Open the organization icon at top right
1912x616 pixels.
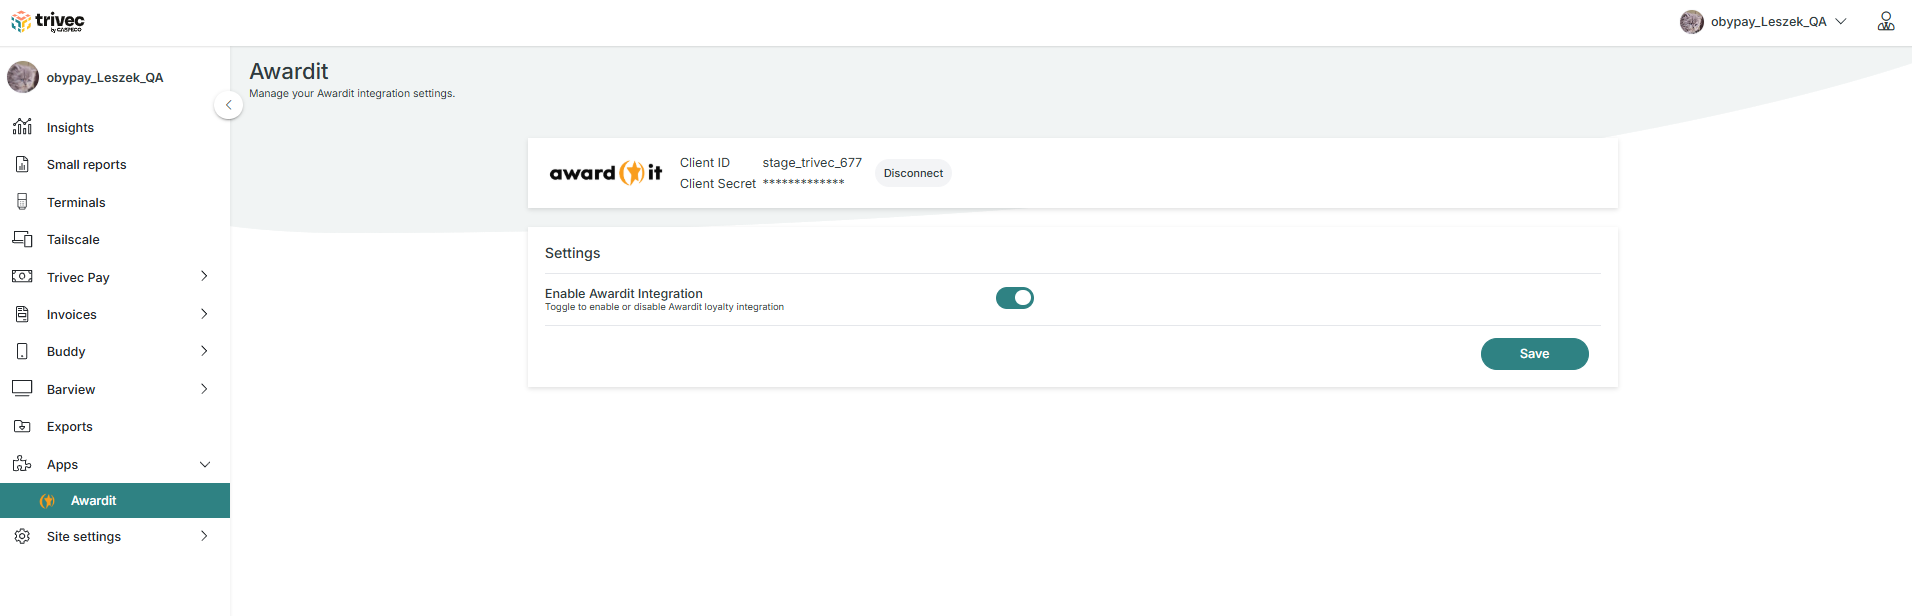(1886, 21)
